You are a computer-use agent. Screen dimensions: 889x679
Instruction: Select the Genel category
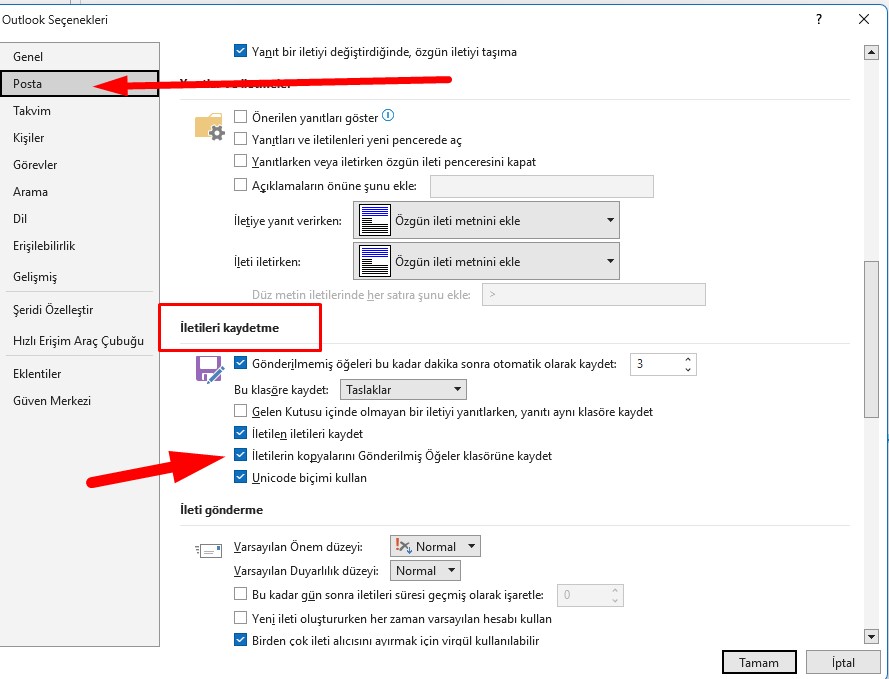click(x=80, y=57)
